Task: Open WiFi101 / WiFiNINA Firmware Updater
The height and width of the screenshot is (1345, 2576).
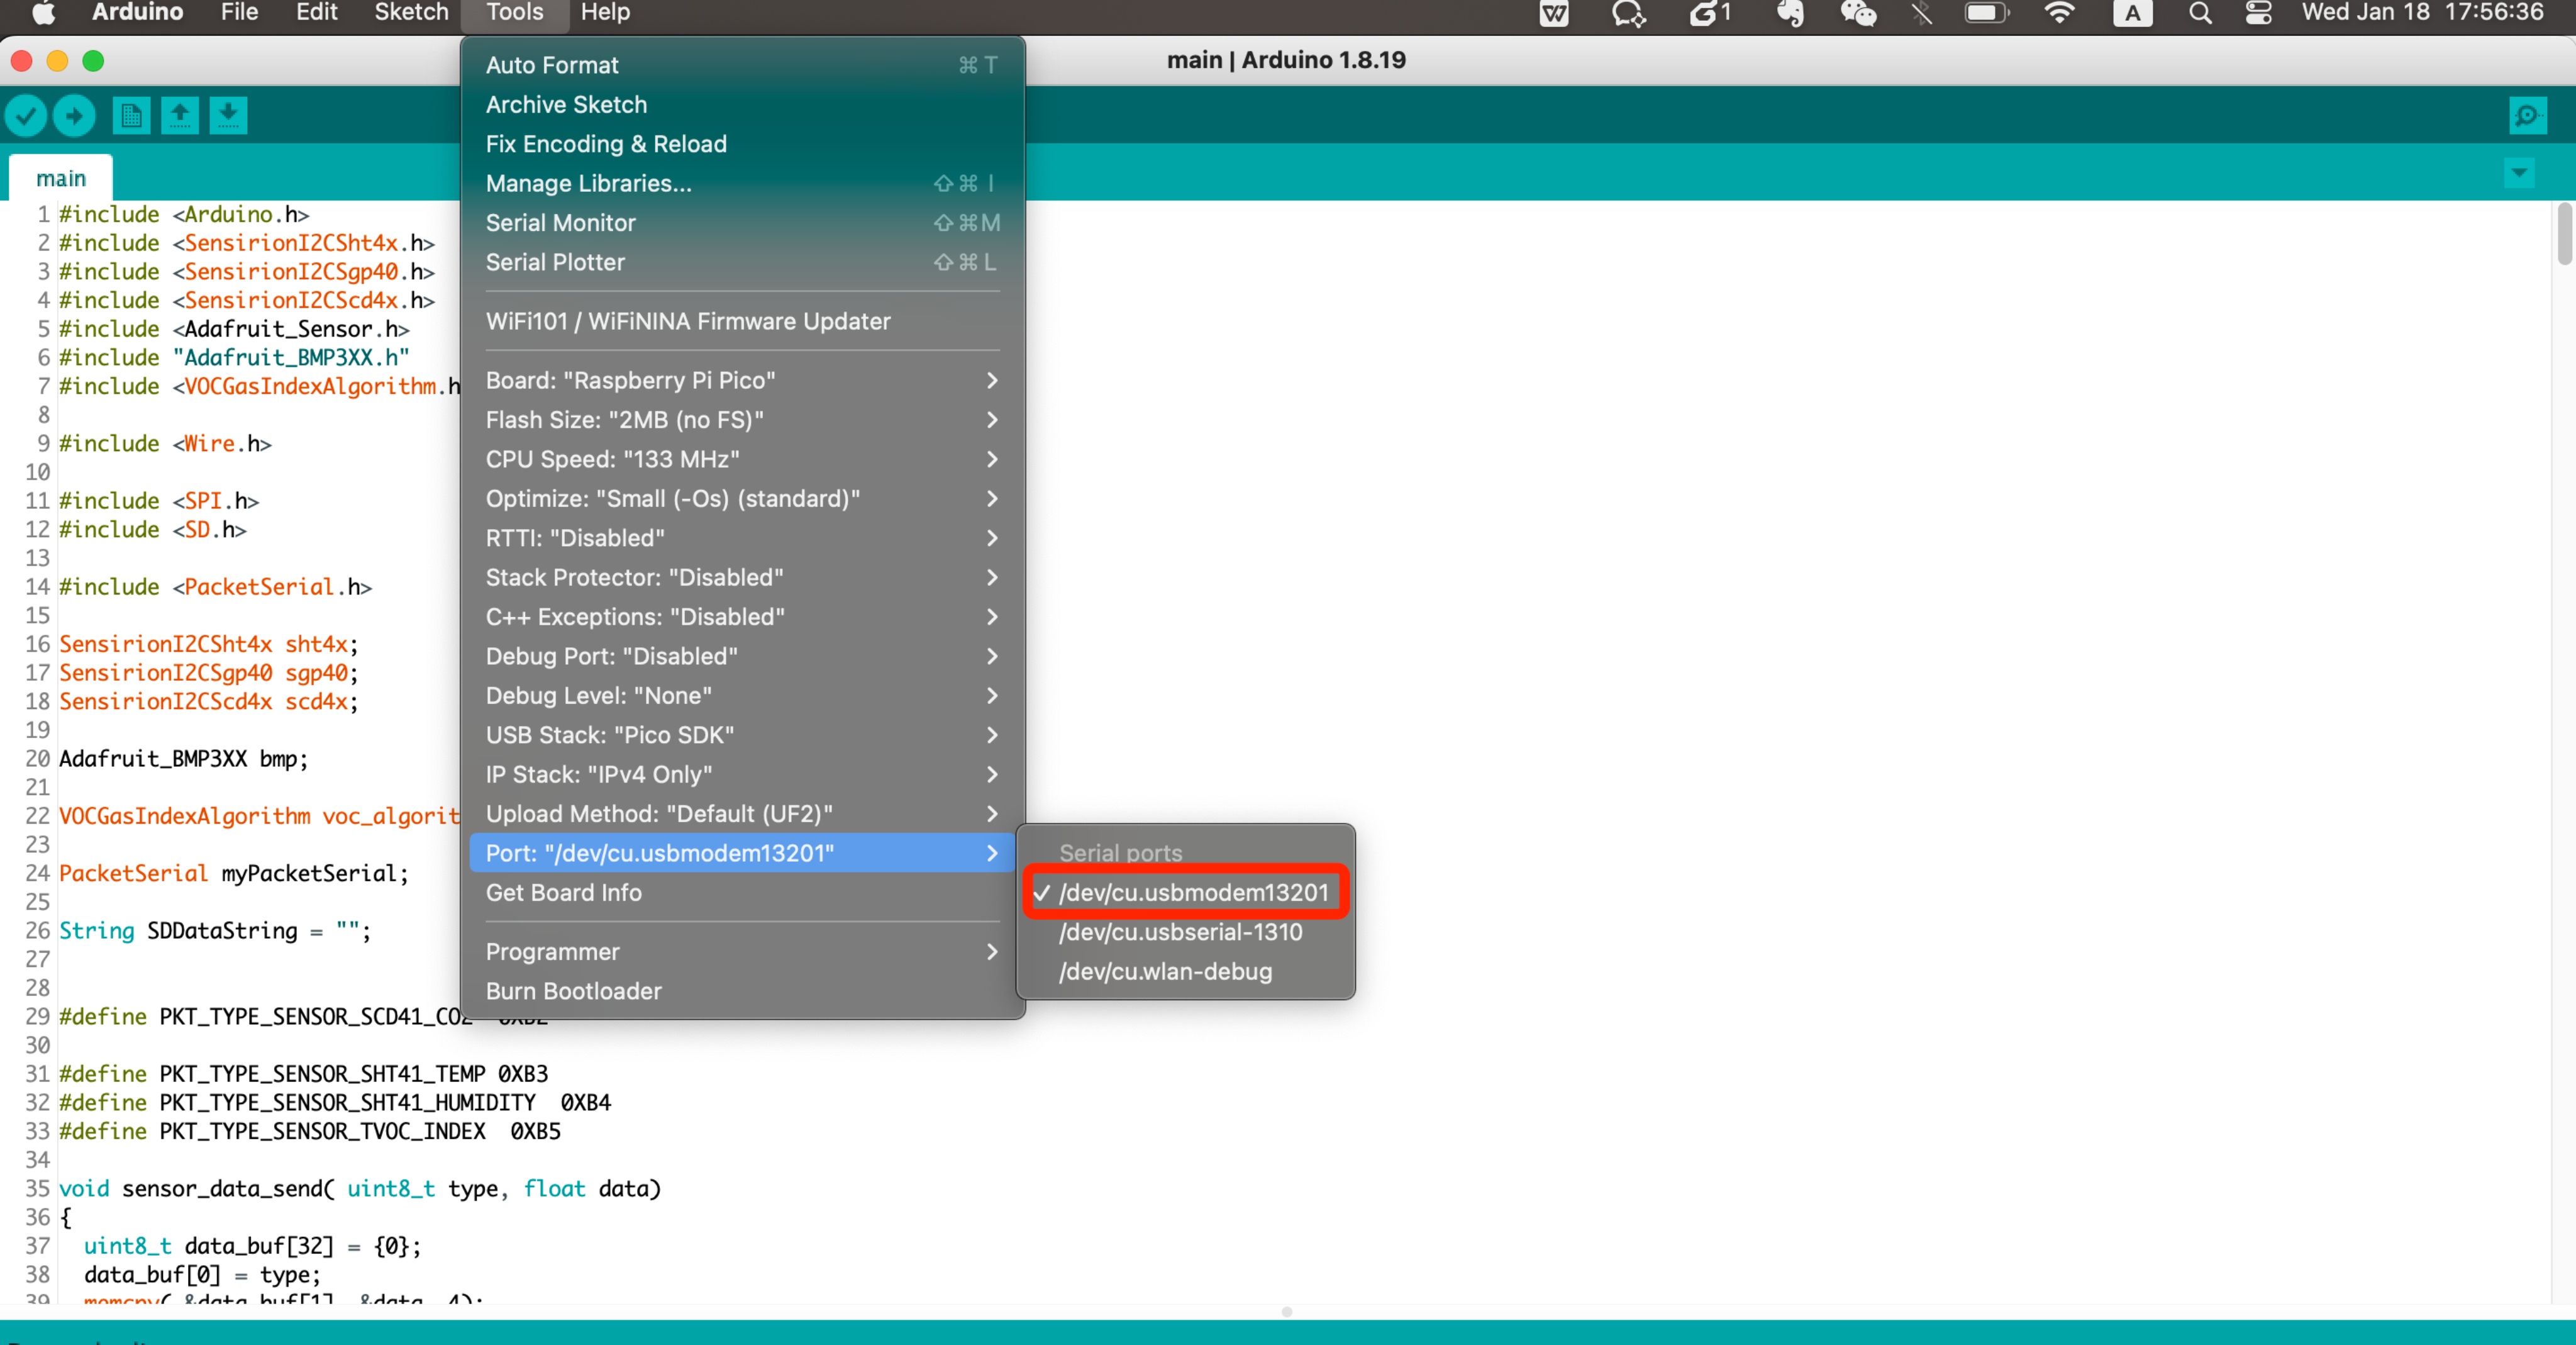Action: coord(742,321)
